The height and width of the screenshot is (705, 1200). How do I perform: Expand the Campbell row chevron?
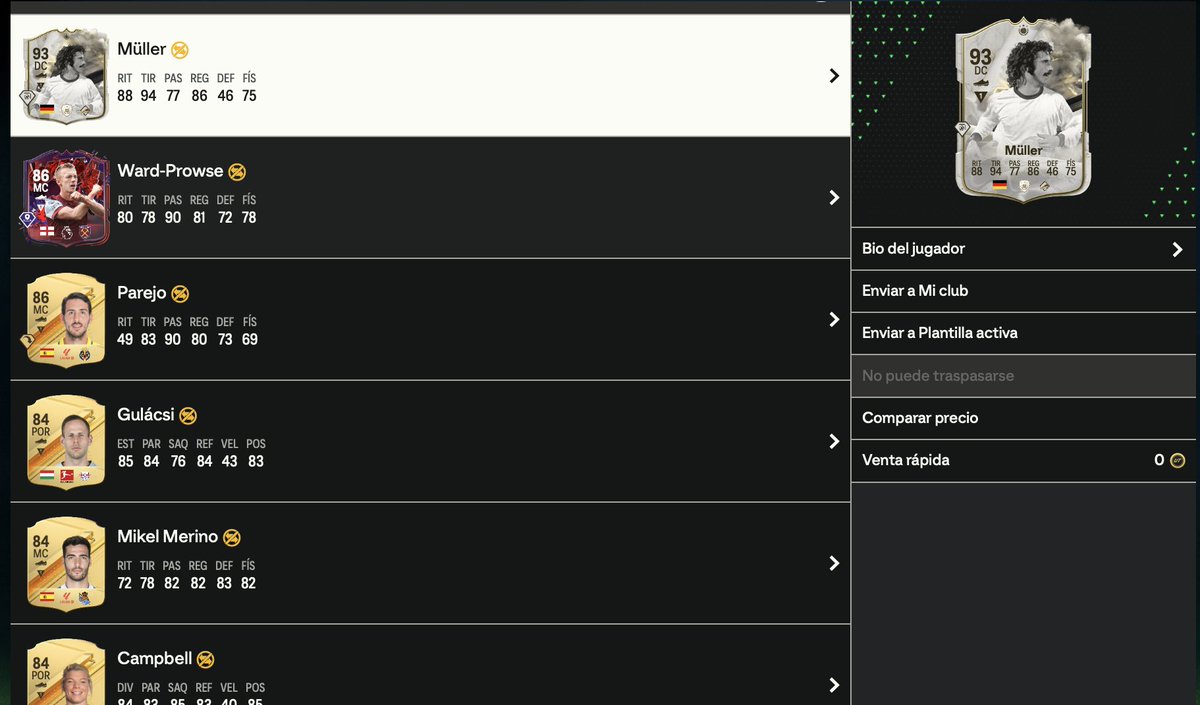834,686
